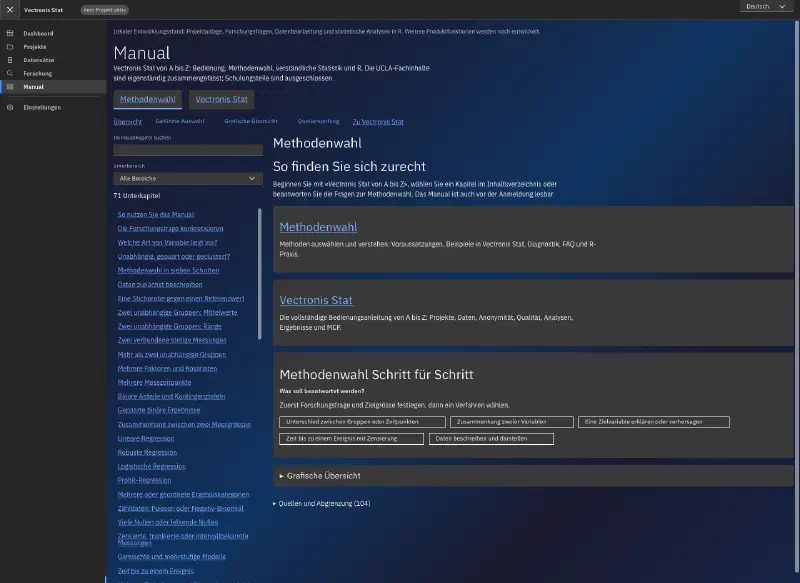The width and height of the screenshot is (800, 583).
Task: Switch to the Methodenwahl tab
Action: (147, 99)
